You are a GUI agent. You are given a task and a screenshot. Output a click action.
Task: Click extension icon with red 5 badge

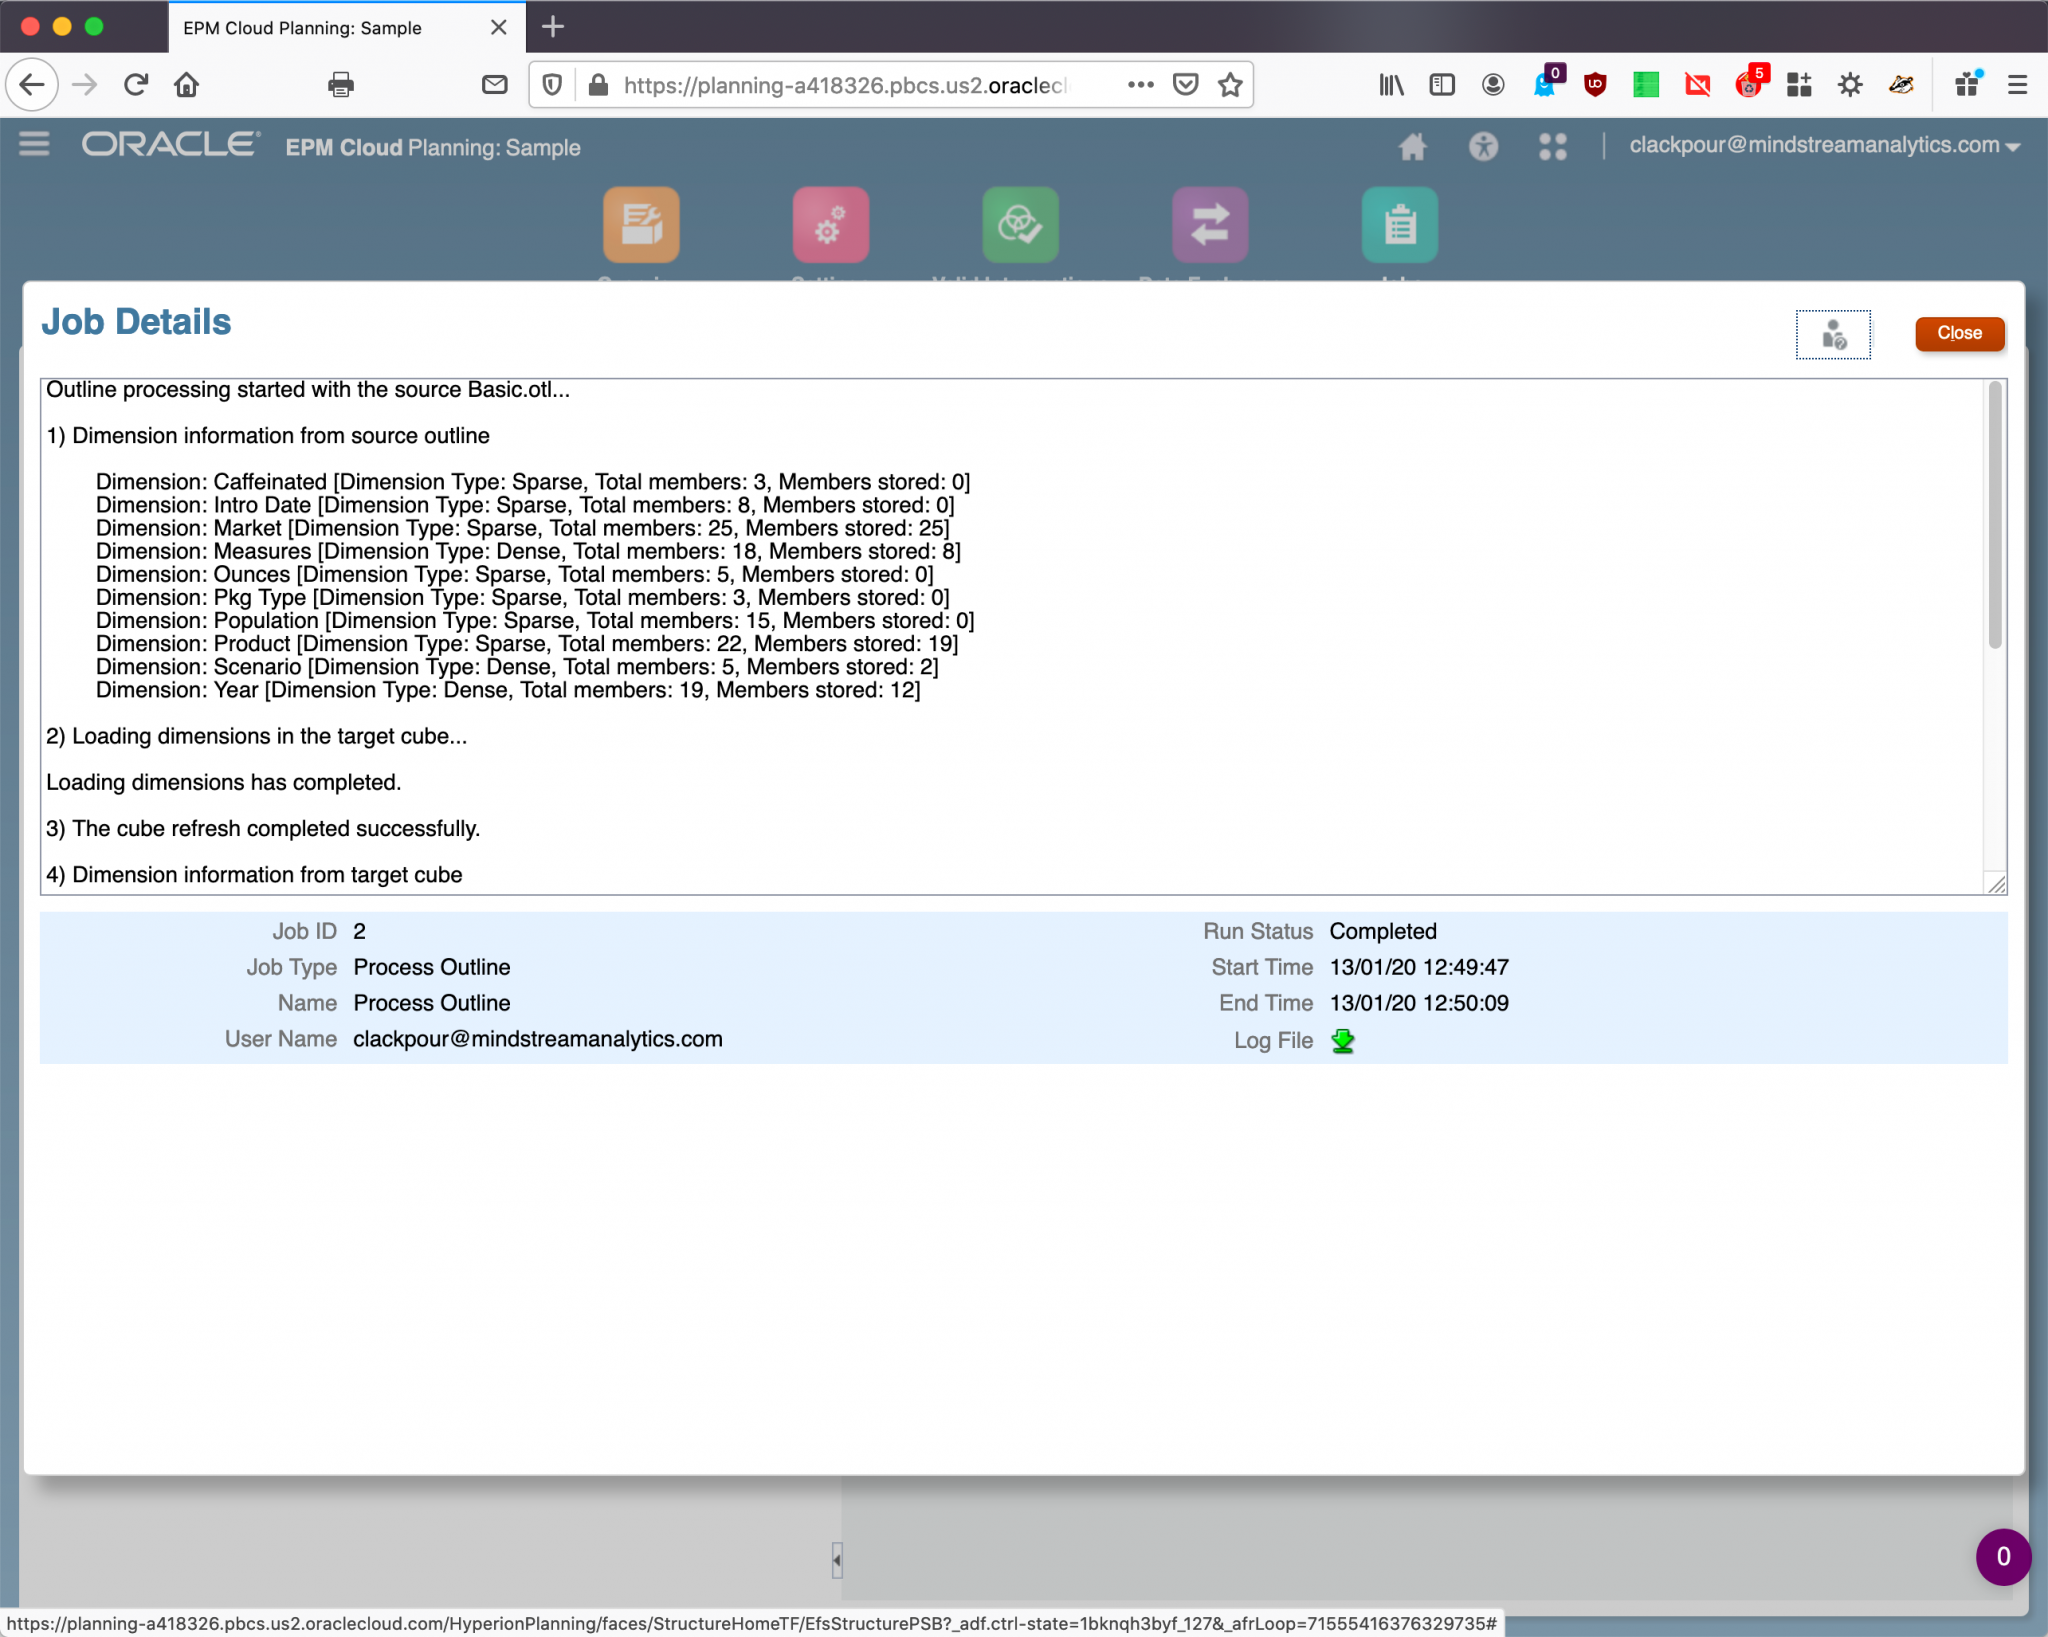(1751, 82)
